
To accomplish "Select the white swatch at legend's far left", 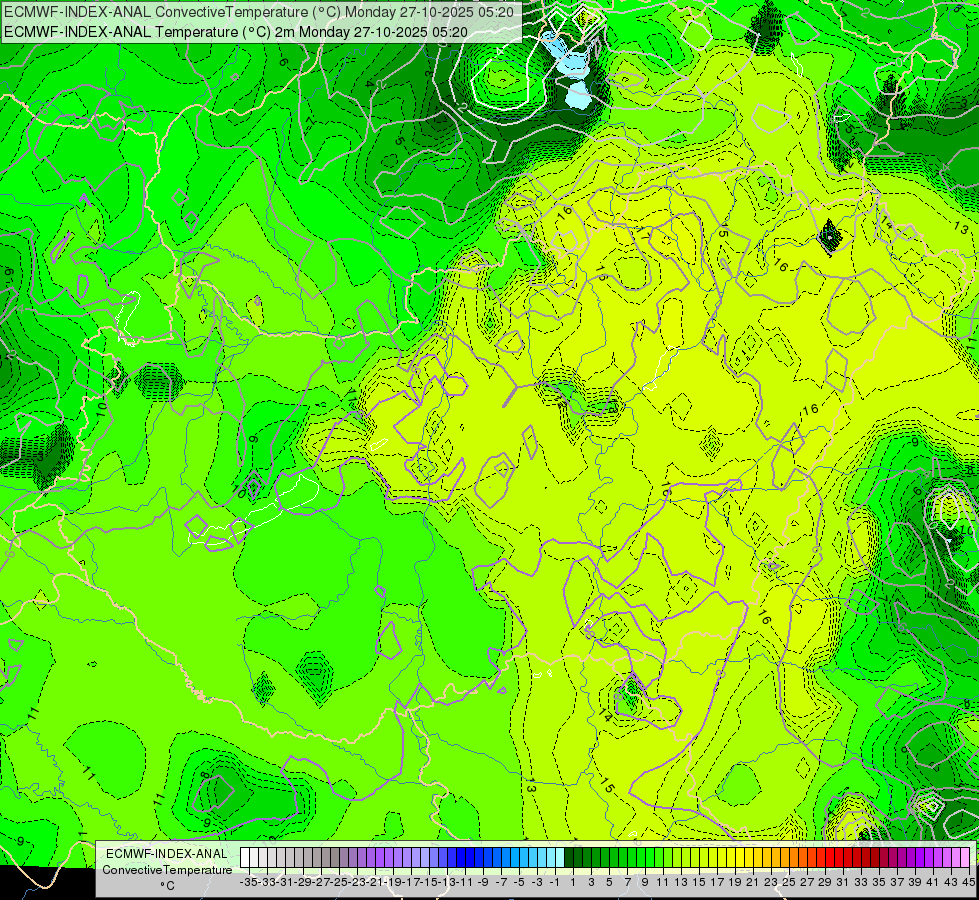I will click(245, 858).
